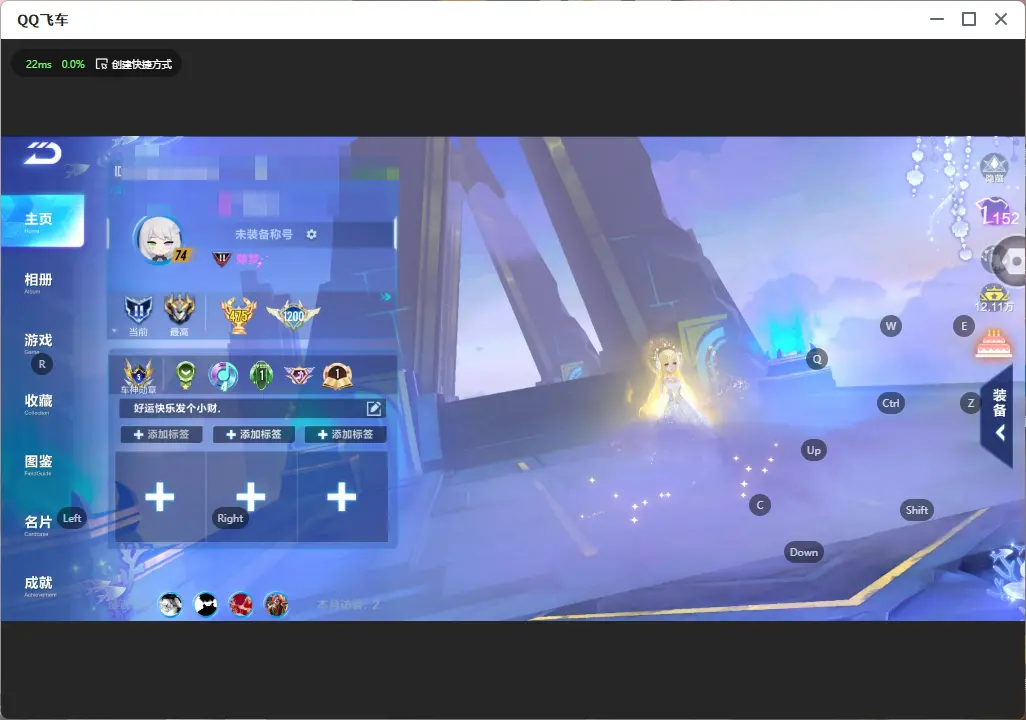Edit the signature with the pencil icon
Image resolution: width=1026 pixels, height=720 pixels.
tap(374, 408)
